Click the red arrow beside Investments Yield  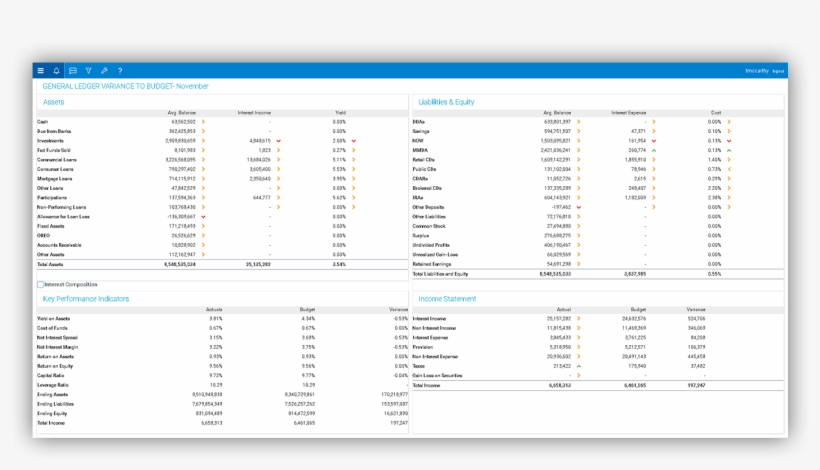(x=354, y=141)
